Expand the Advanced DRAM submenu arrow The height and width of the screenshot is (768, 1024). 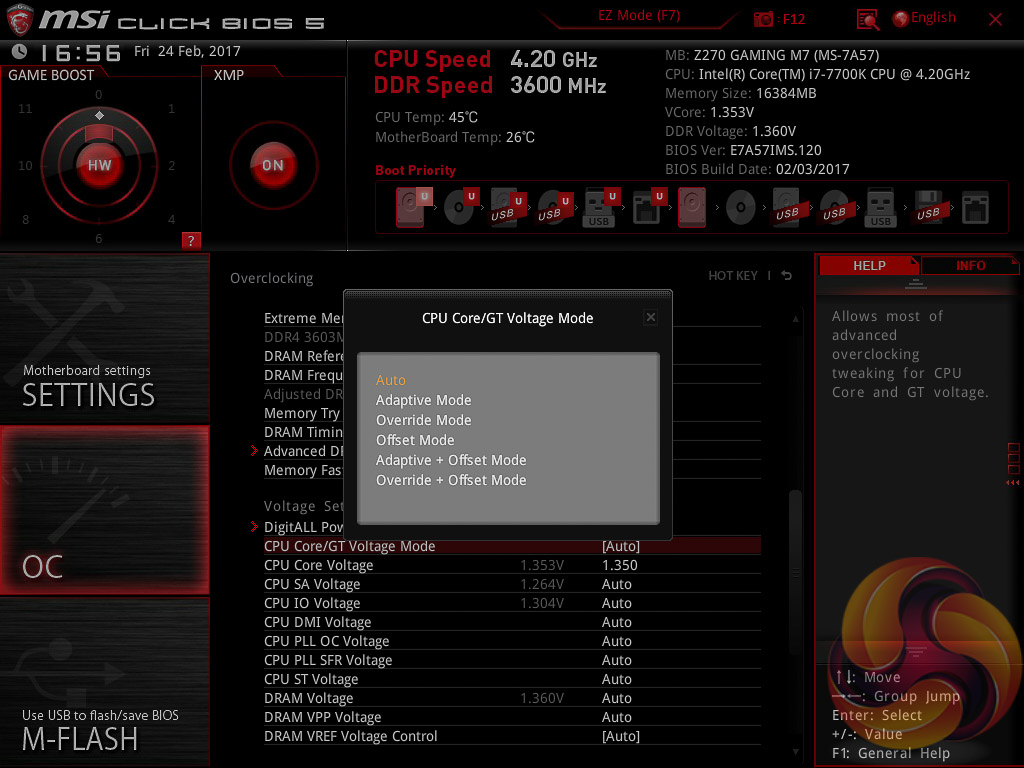[255, 451]
